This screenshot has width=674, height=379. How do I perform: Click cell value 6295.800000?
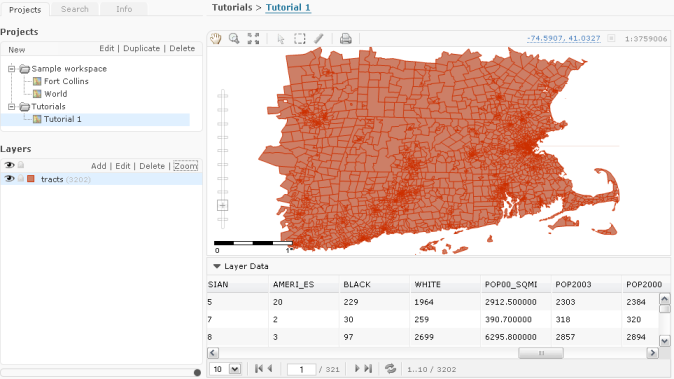pos(511,337)
